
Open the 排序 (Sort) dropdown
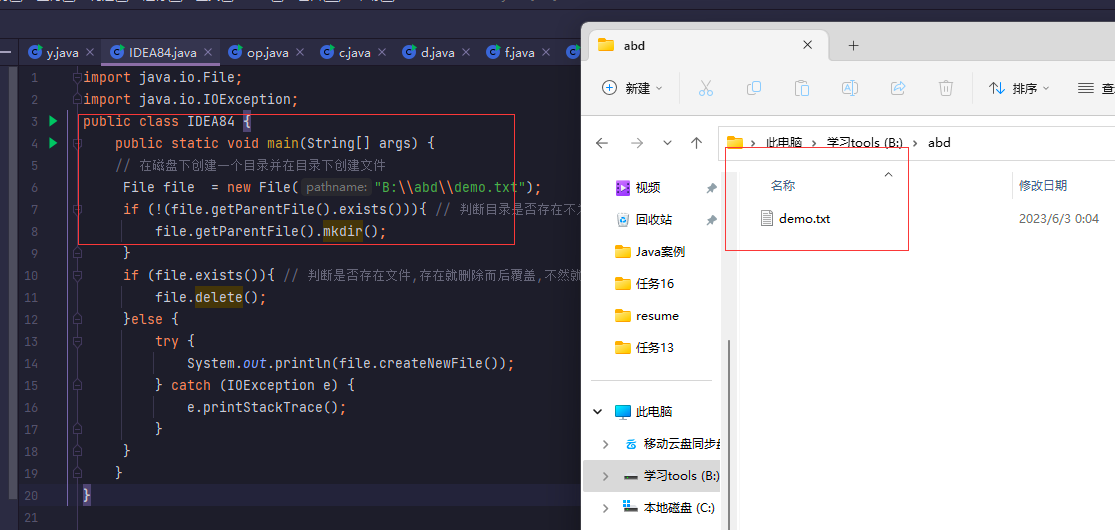1019,88
